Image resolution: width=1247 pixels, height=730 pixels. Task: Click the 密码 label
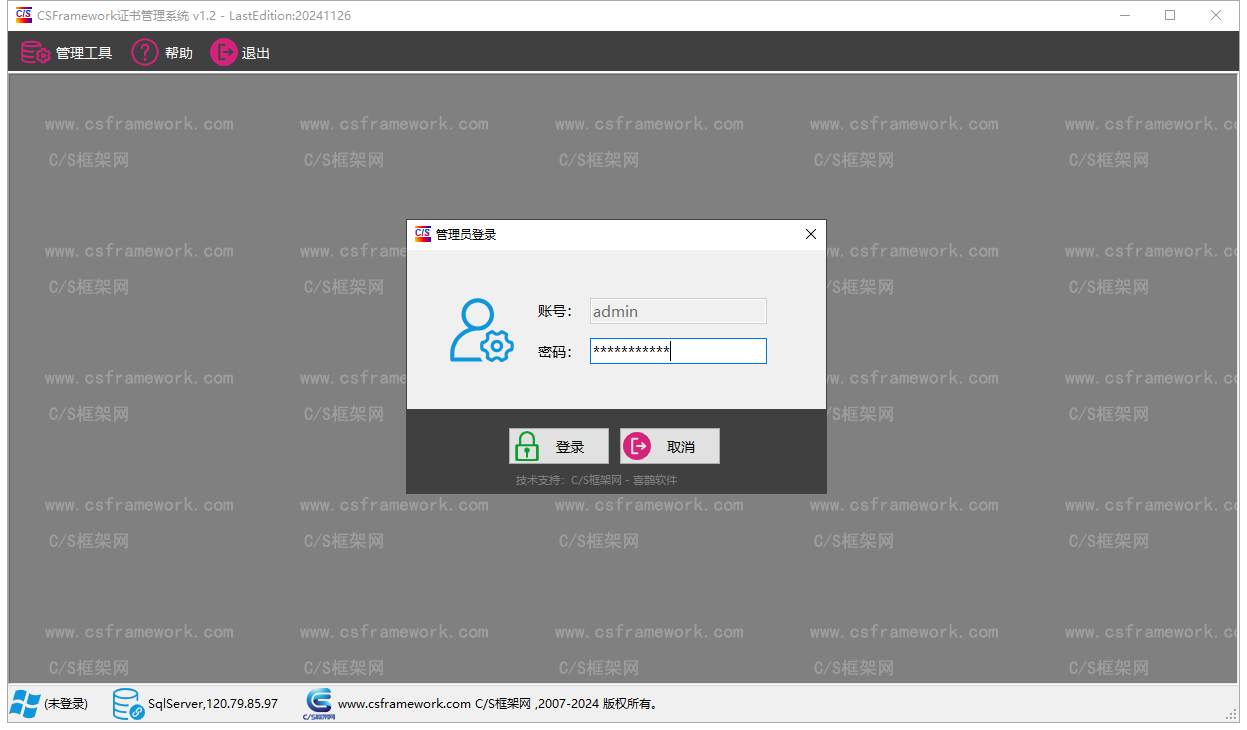pyautogui.click(x=555, y=352)
